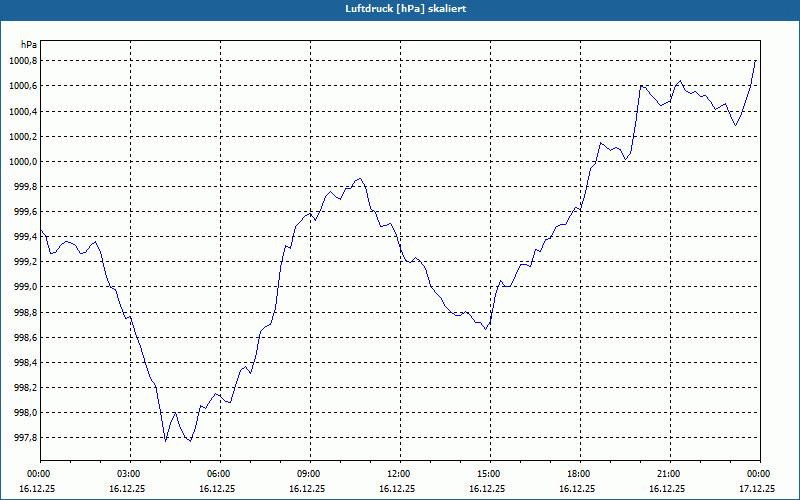The height and width of the screenshot is (500, 800).
Task: Select the 1000,2 pressure axis value
Action: coord(22,137)
